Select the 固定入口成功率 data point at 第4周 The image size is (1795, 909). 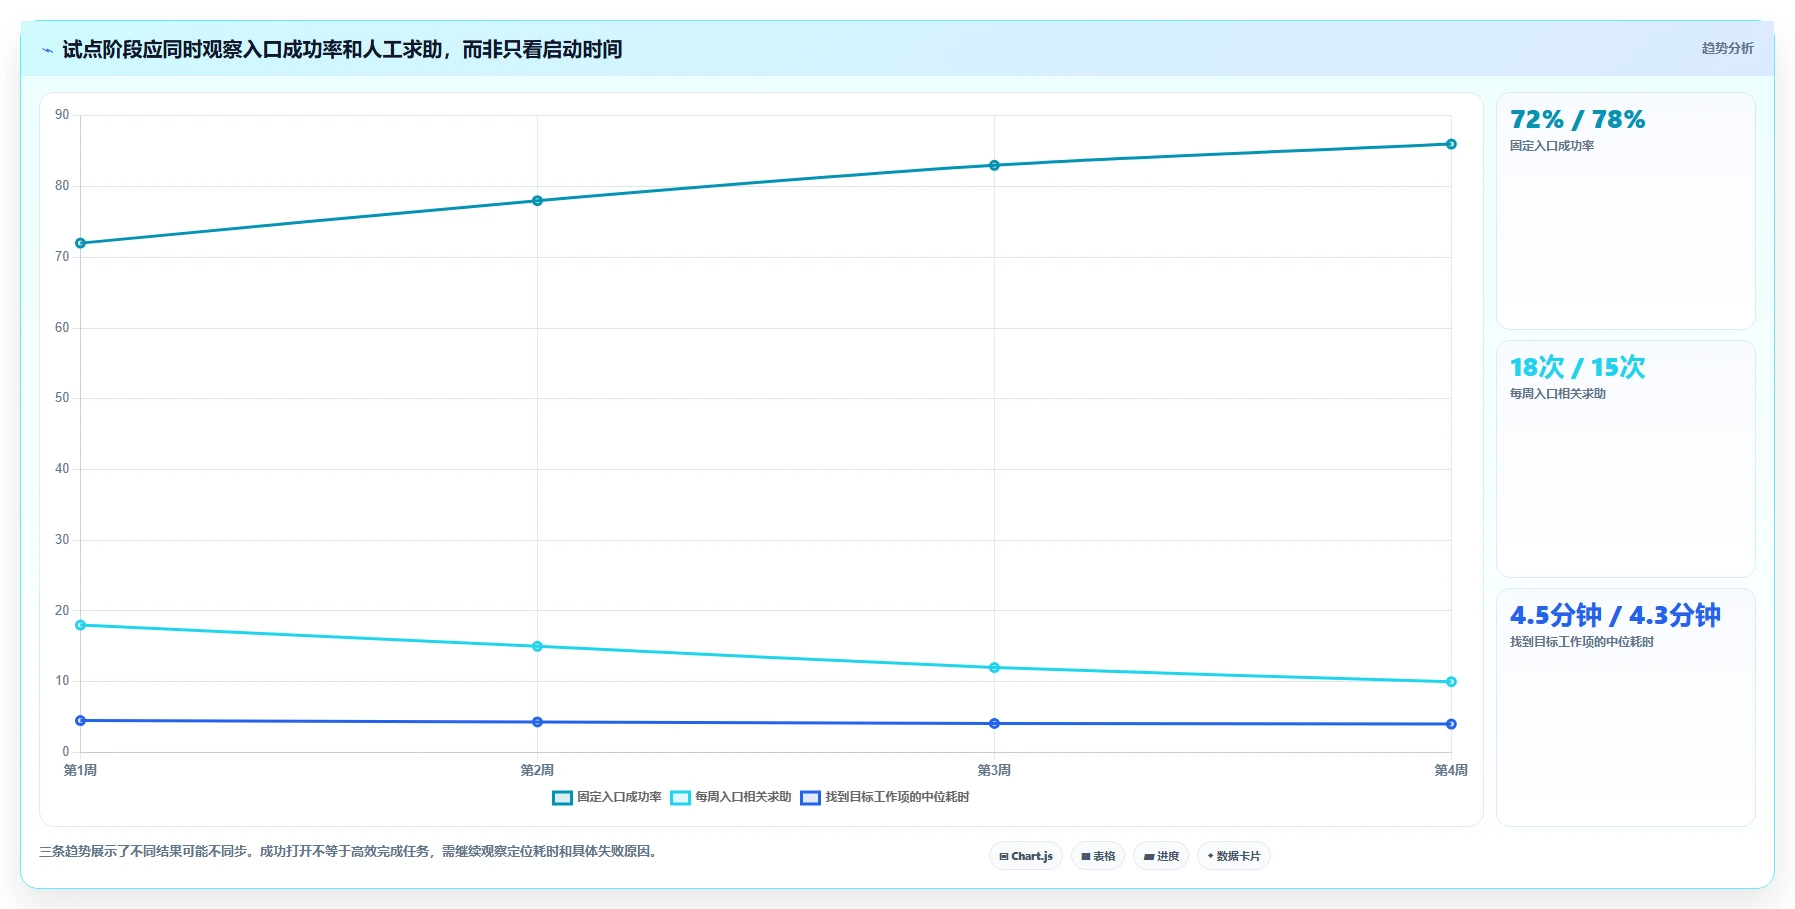1451,144
